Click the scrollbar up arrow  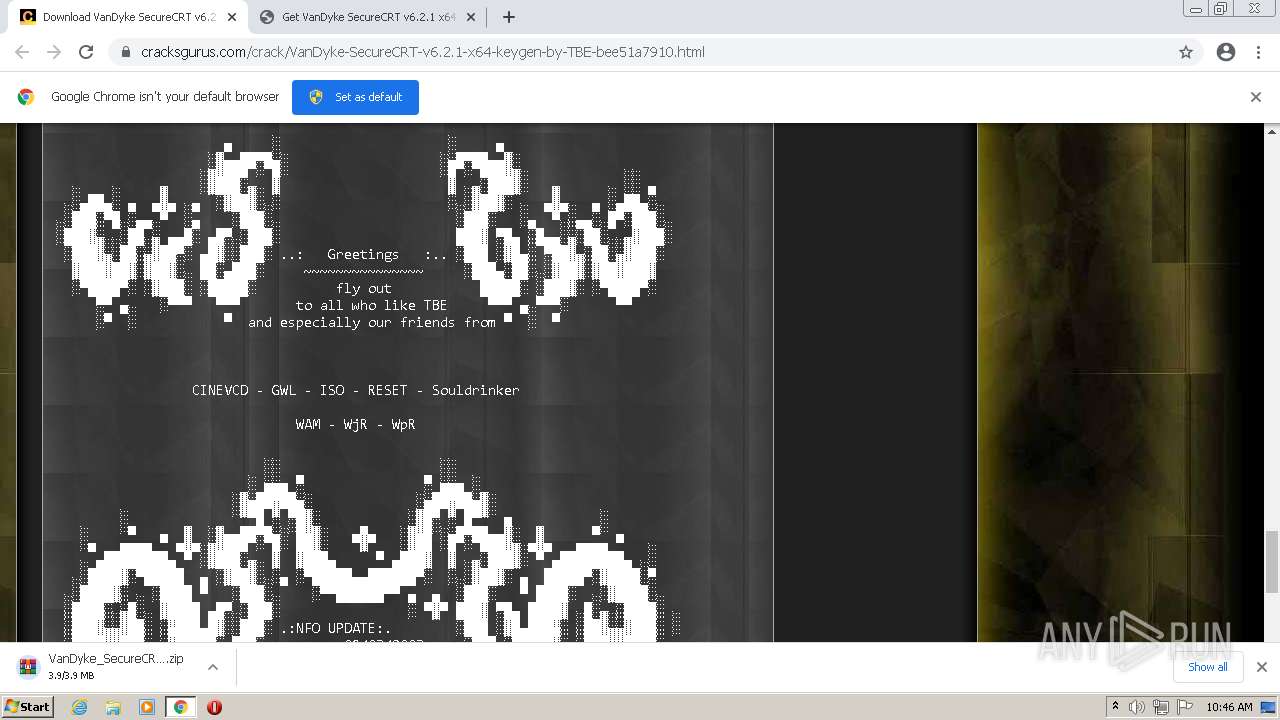pos(1272,131)
